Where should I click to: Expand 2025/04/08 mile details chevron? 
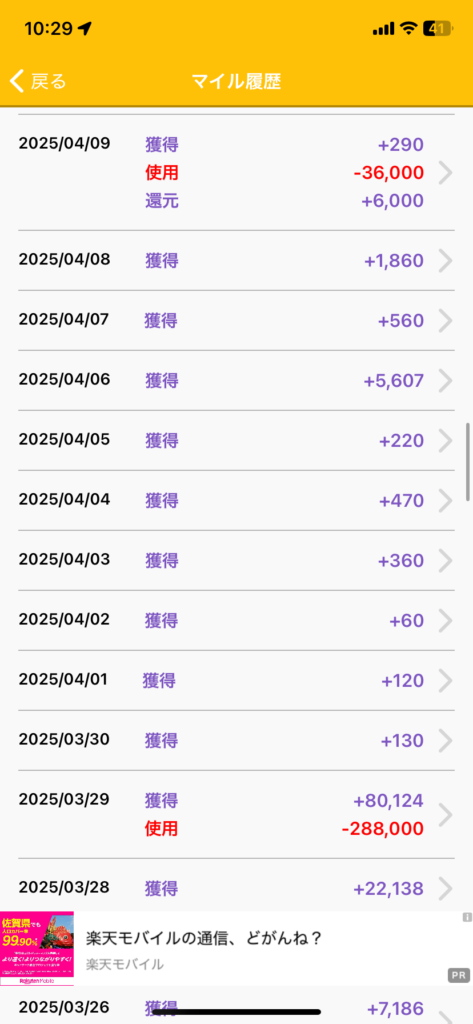point(446,261)
